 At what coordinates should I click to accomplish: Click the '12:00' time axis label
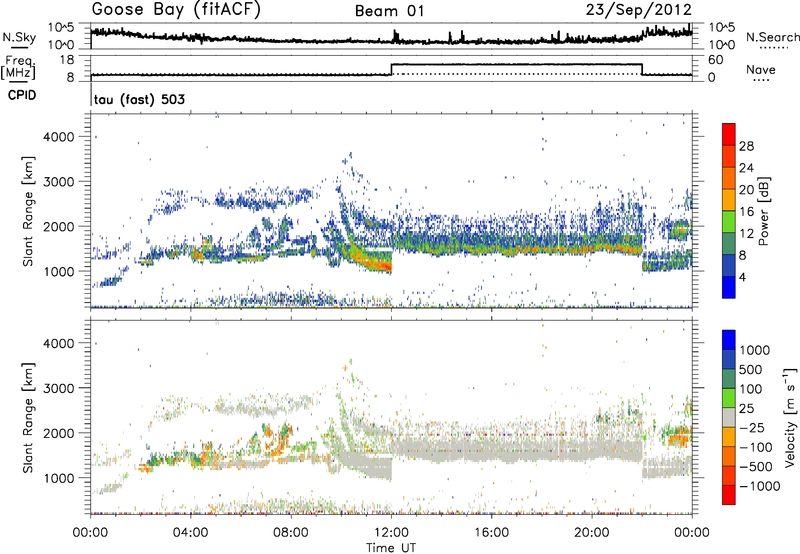click(x=391, y=533)
